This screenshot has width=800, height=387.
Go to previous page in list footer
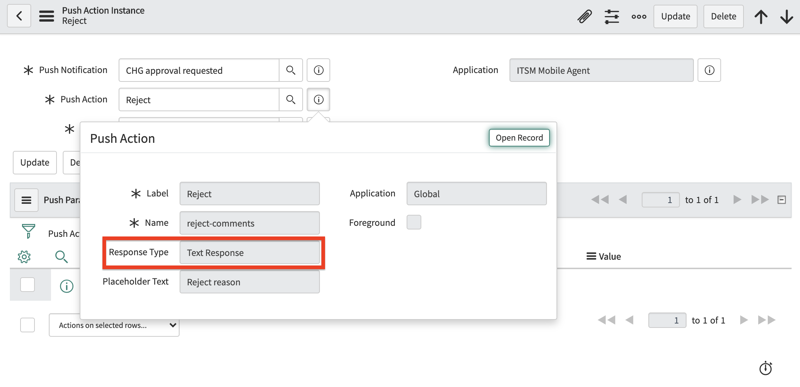(629, 320)
